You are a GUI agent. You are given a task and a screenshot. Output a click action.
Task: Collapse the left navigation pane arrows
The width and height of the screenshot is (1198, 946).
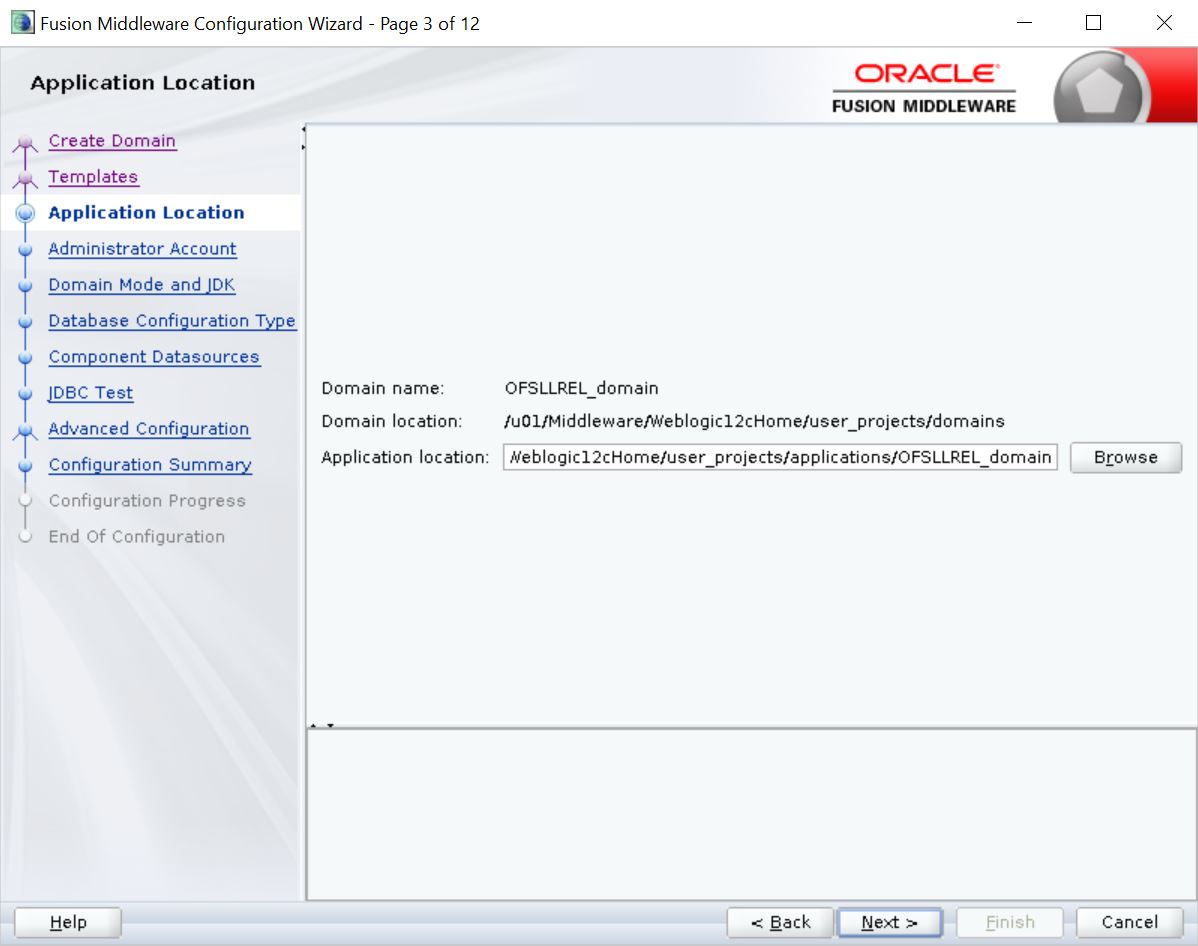coord(303,138)
